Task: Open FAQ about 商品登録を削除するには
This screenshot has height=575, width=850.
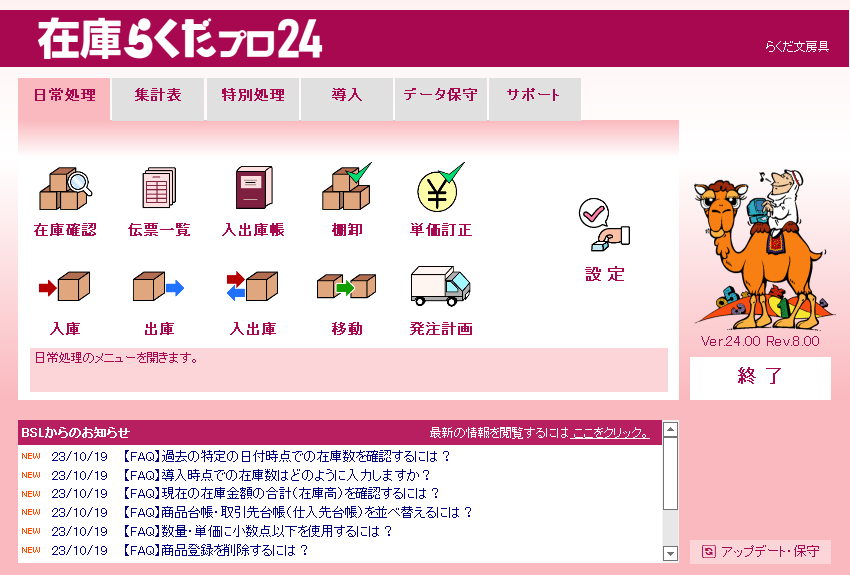Action: [x=214, y=550]
